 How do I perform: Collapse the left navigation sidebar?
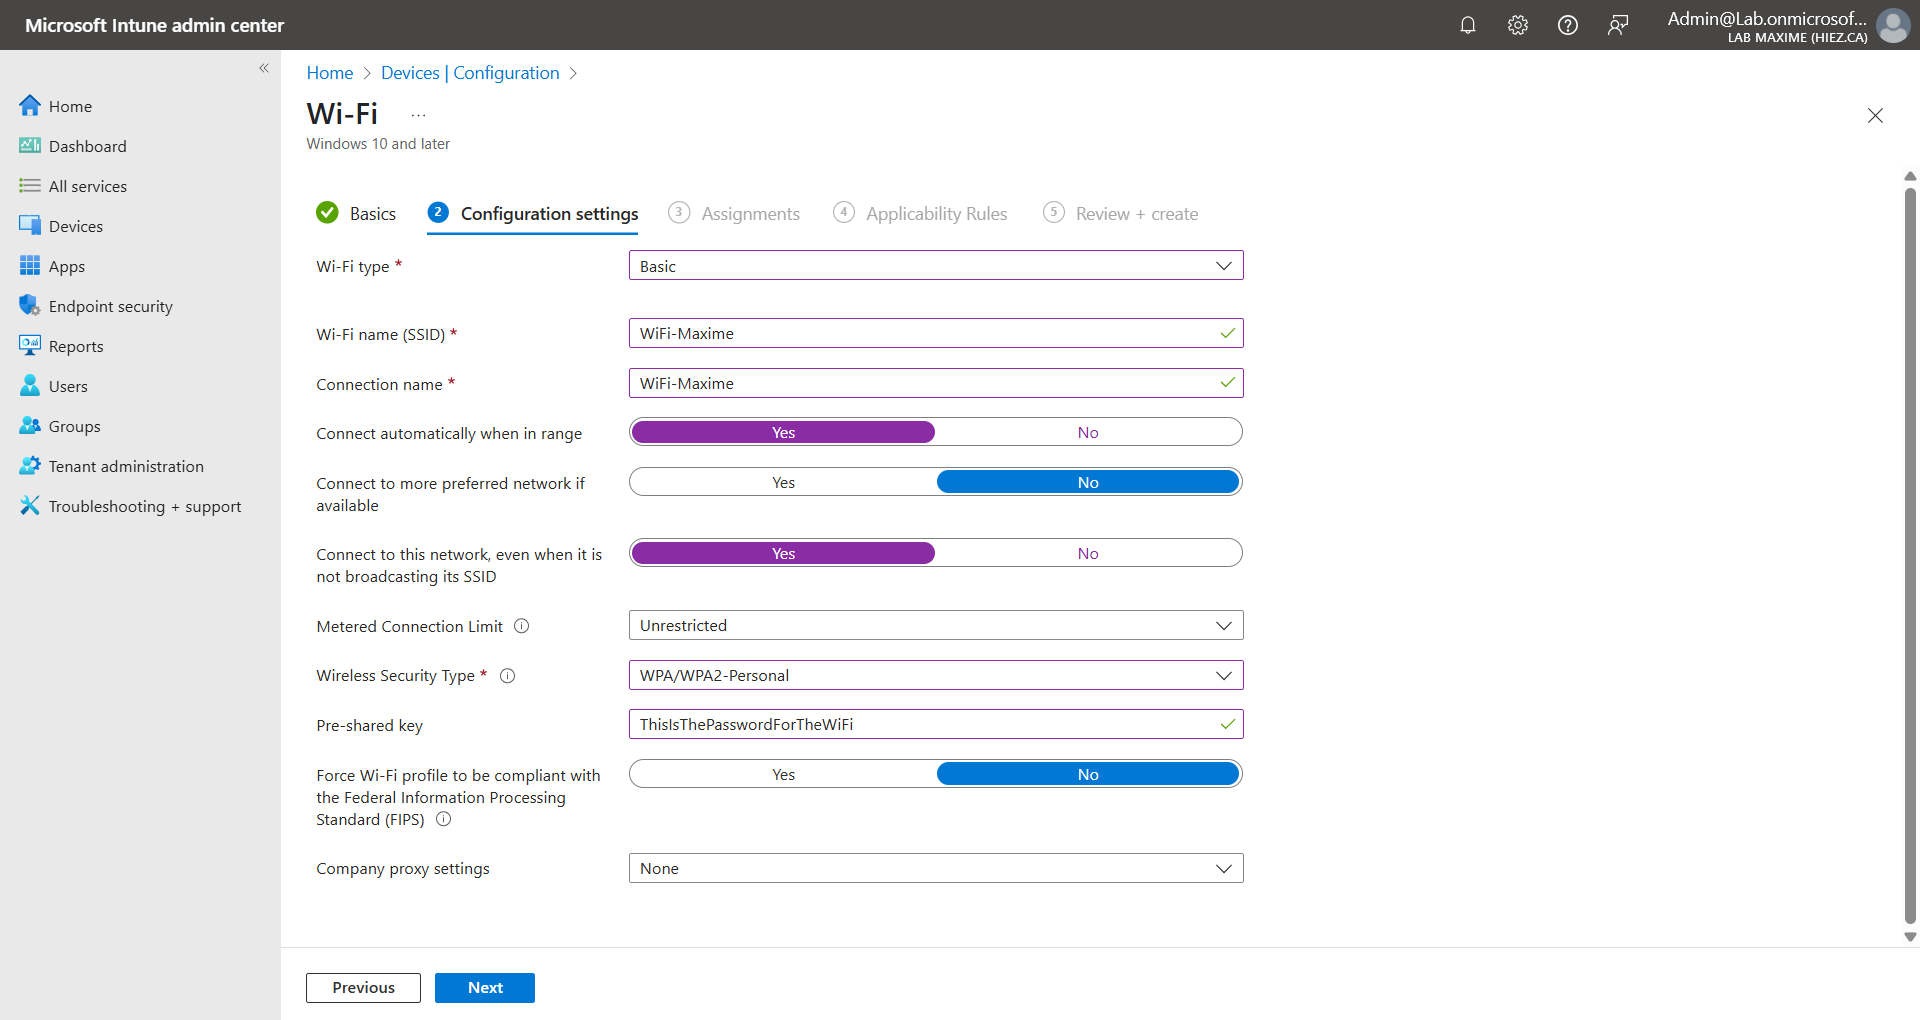[x=264, y=68]
